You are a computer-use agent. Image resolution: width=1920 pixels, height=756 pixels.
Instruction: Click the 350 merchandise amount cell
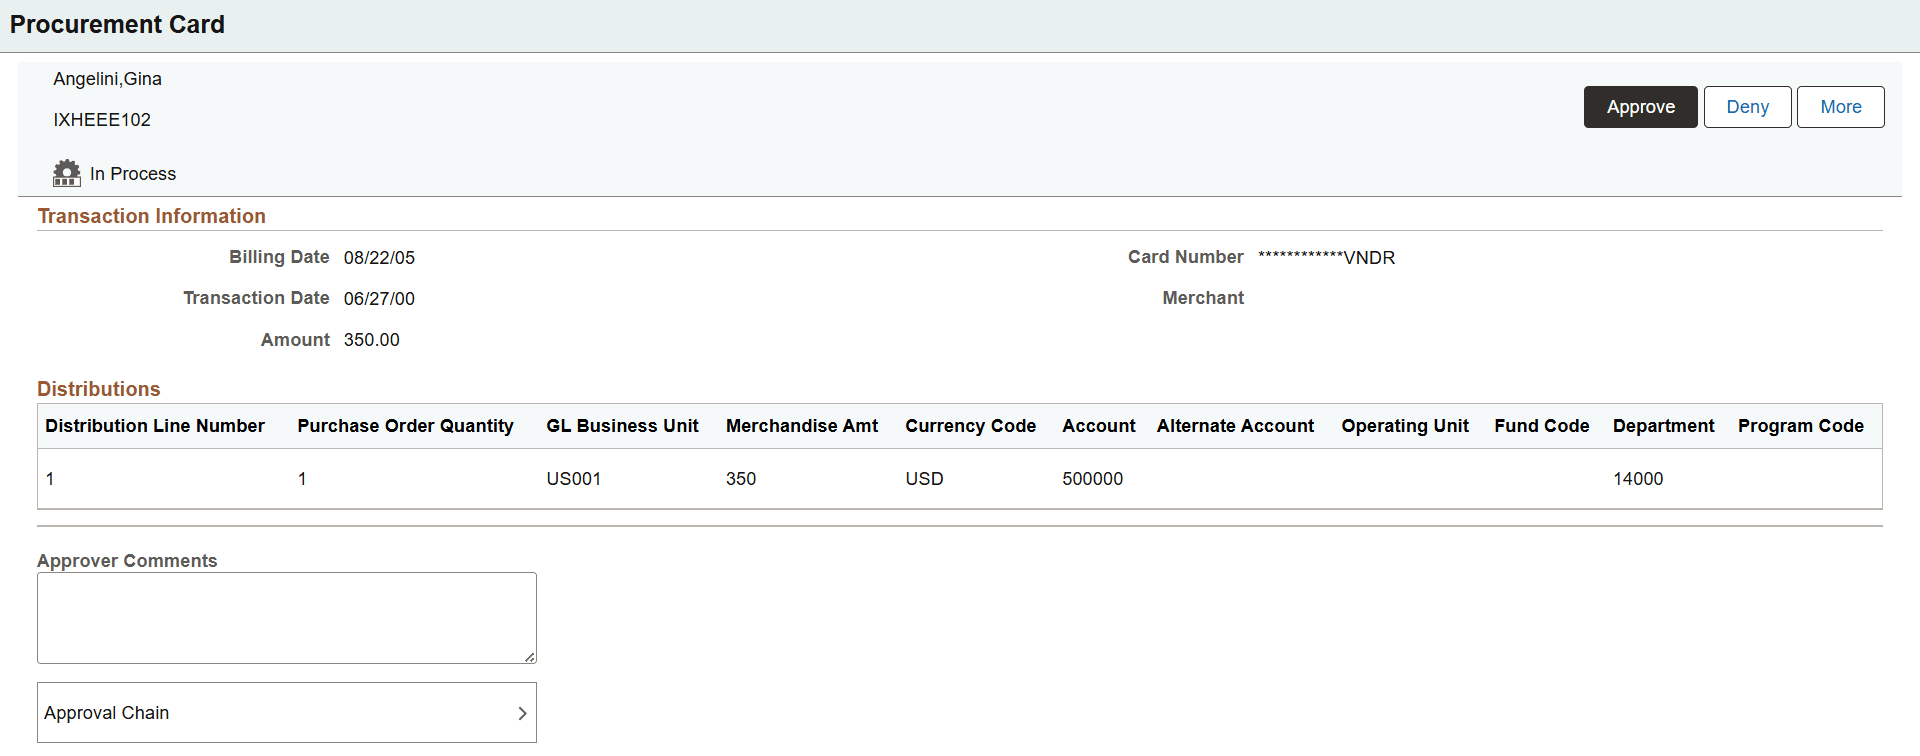point(741,479)
